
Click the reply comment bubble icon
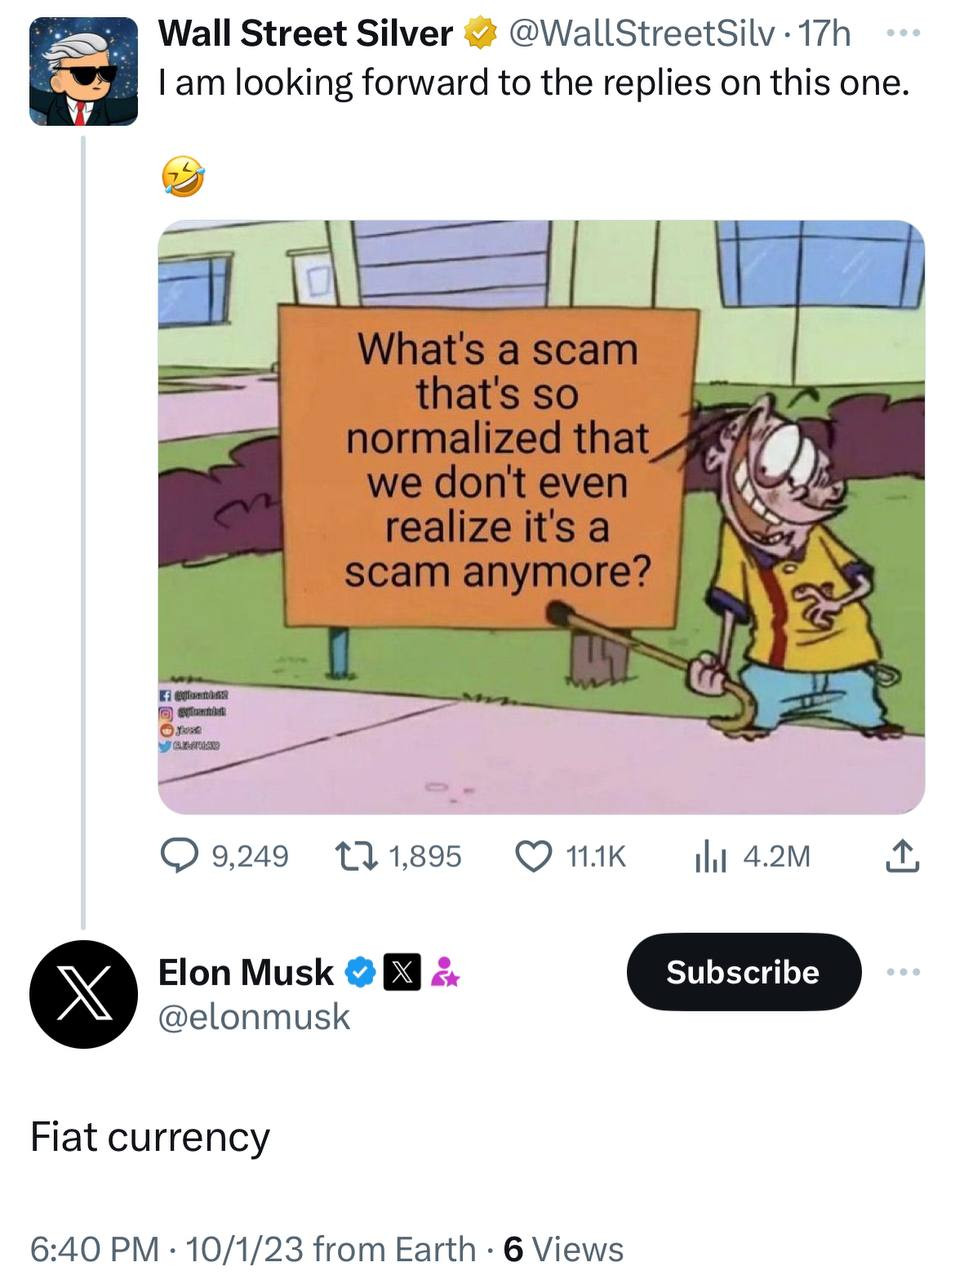tap(181, 855)
